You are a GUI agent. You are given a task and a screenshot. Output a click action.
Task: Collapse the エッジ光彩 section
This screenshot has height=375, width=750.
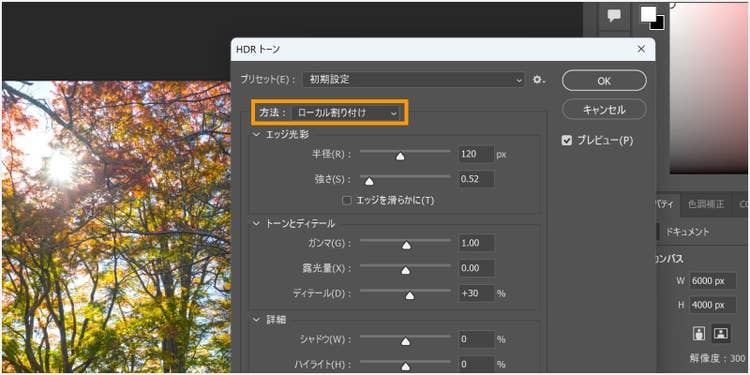pyautogui.click(x=256, y=135)
